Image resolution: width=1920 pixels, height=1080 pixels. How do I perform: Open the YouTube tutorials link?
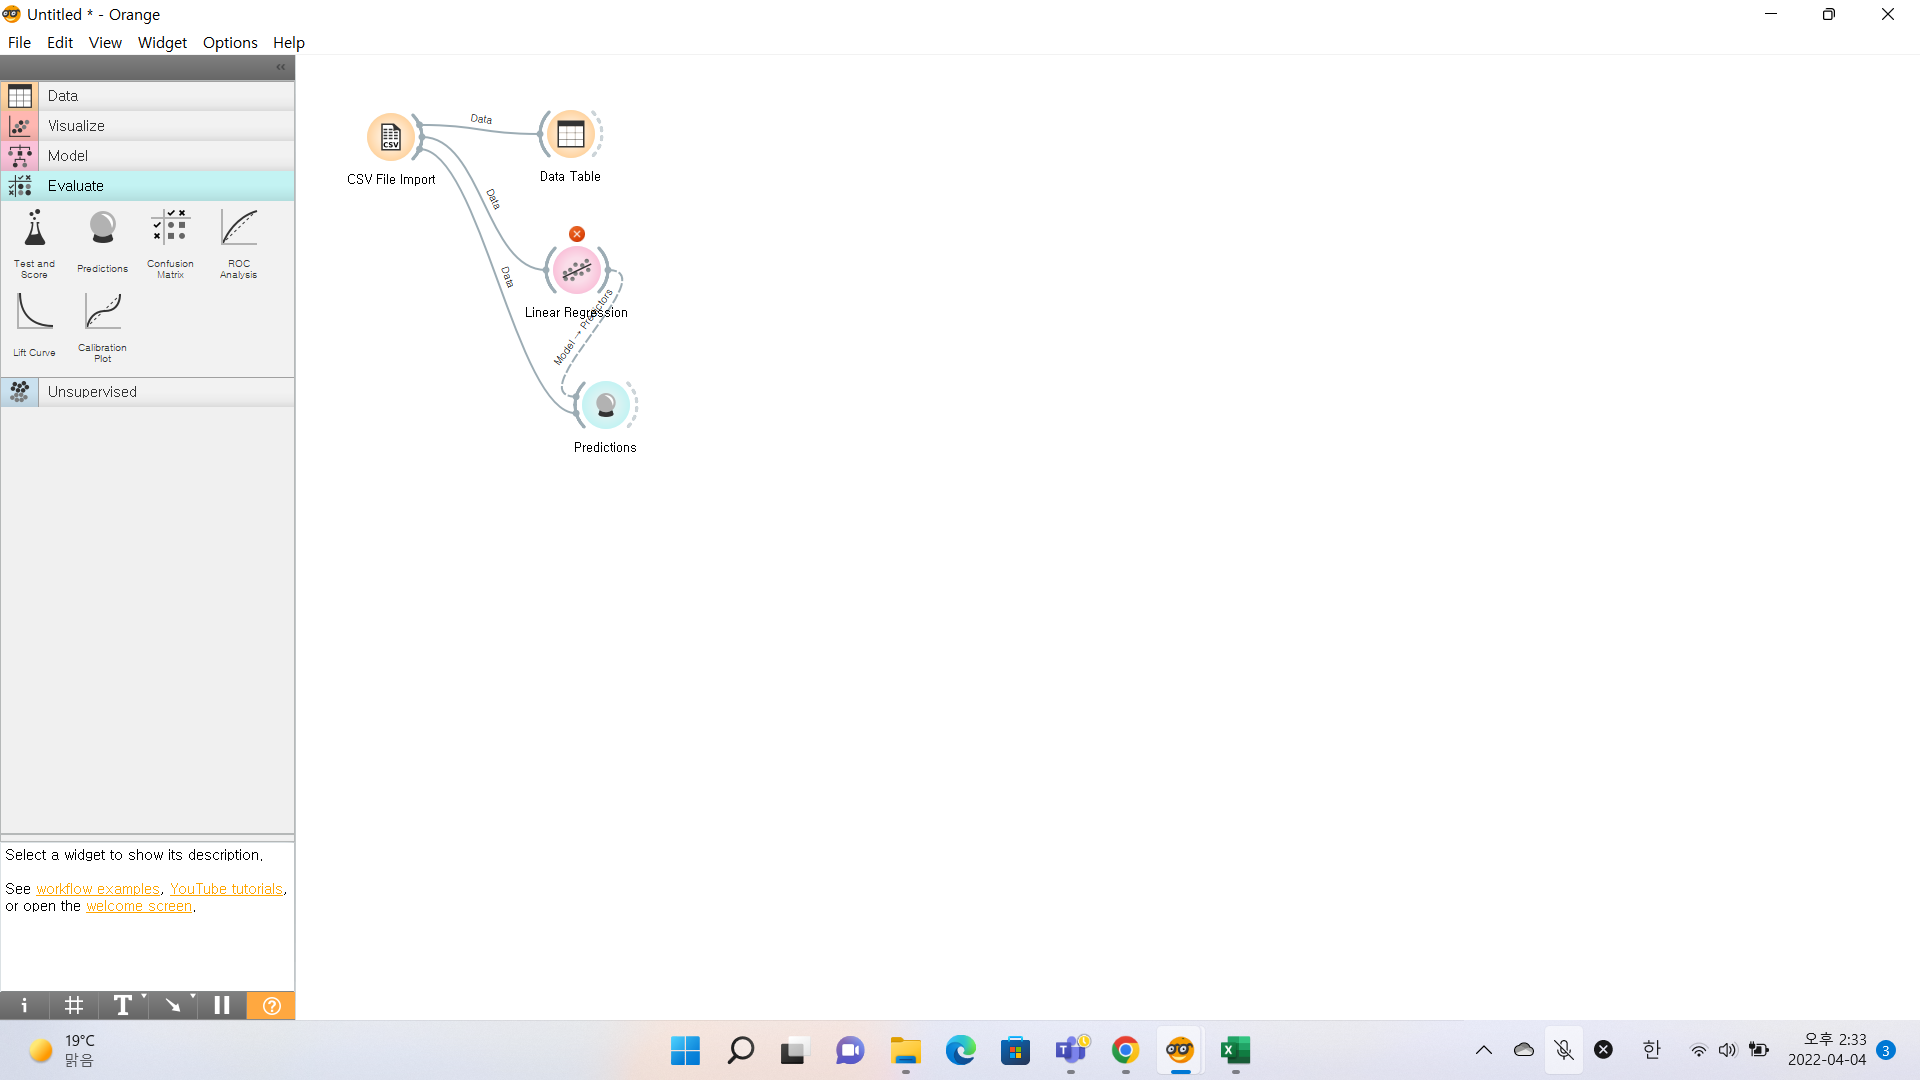click(x=226, y=889)
